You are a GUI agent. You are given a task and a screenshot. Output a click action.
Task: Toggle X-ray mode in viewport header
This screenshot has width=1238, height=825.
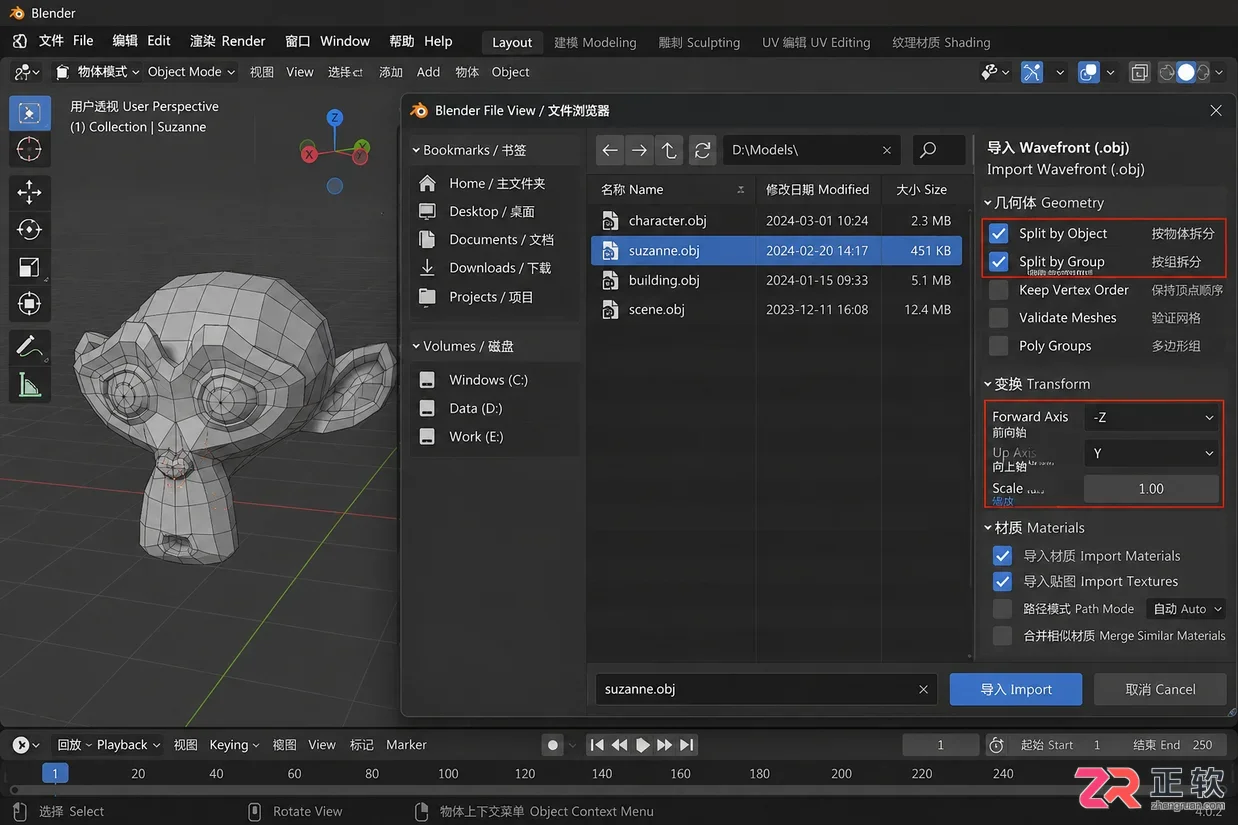1140,72
